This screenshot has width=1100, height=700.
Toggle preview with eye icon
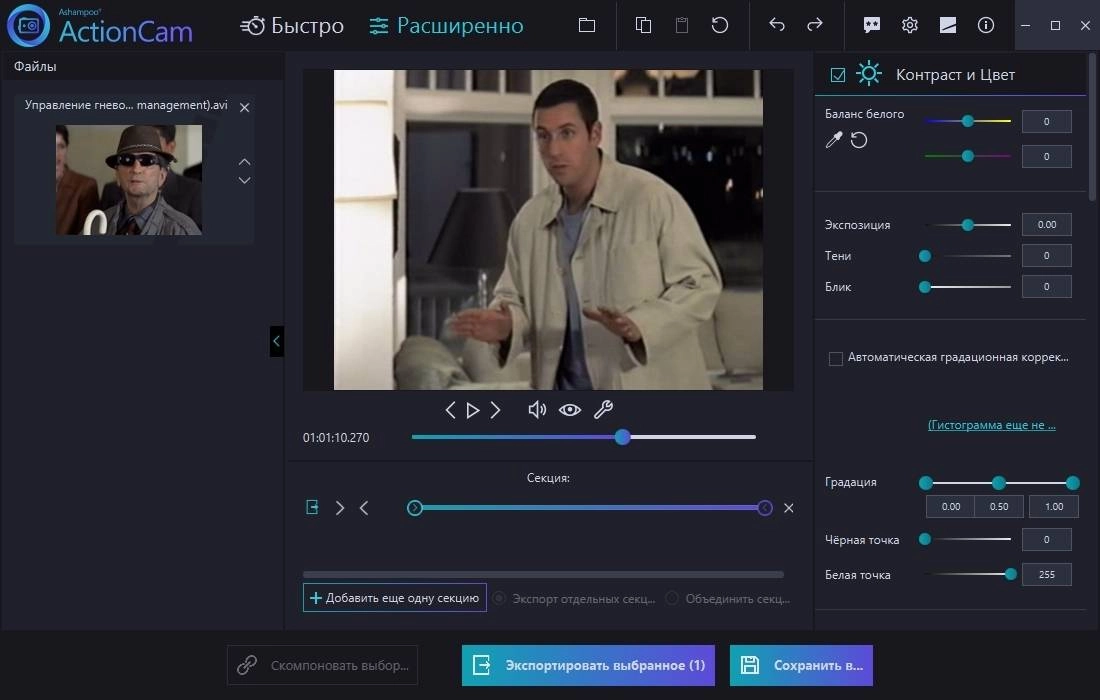click(x=570, y=410)
